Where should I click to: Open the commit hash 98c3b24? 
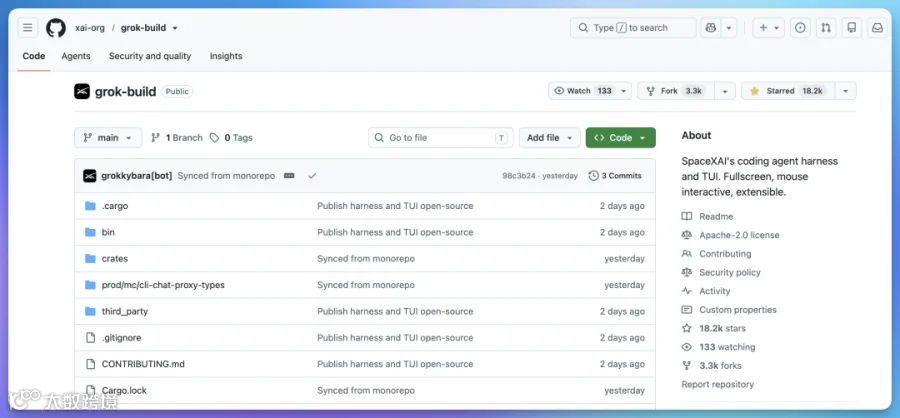coord(520,176)
